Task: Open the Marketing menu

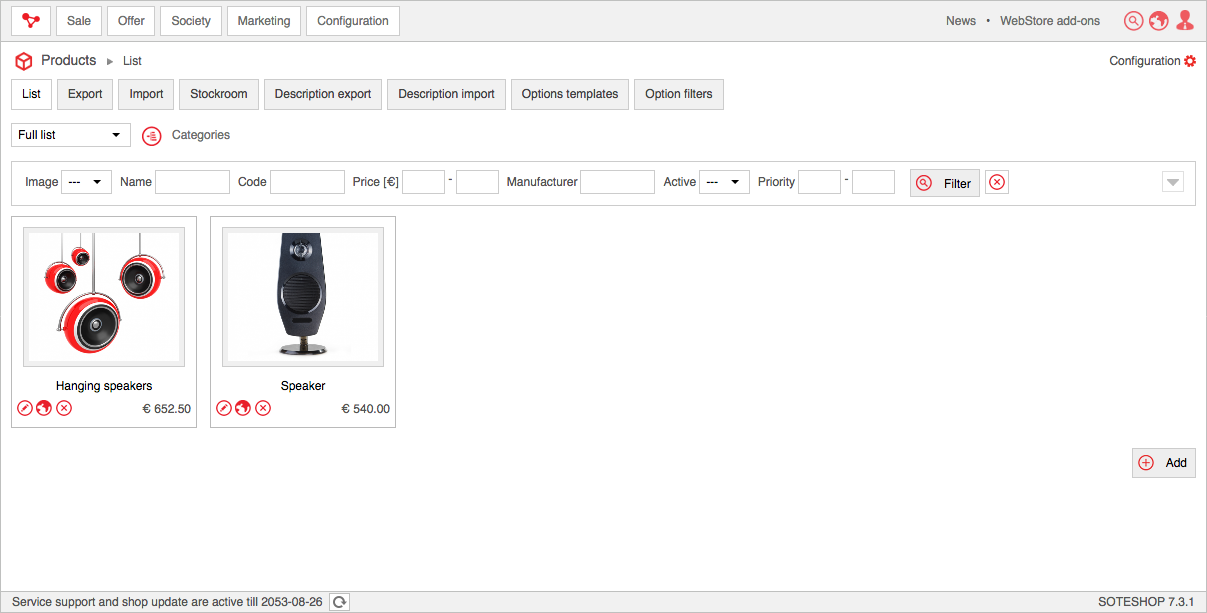Action: coord(264,21)
